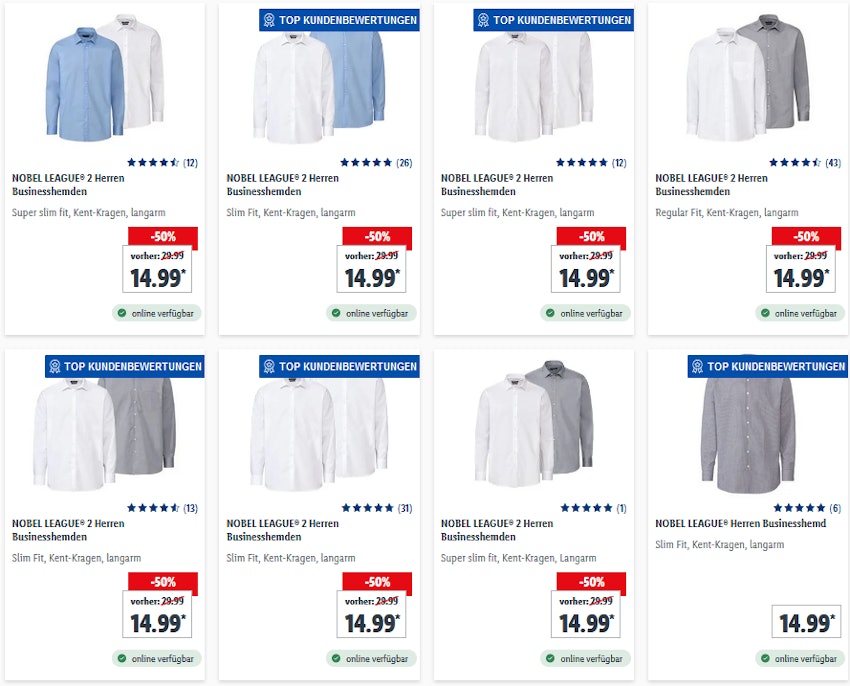850x686 pixels.
Task: Open the shirt image of the Regular Fit product
Action: [x=747, y=82]
